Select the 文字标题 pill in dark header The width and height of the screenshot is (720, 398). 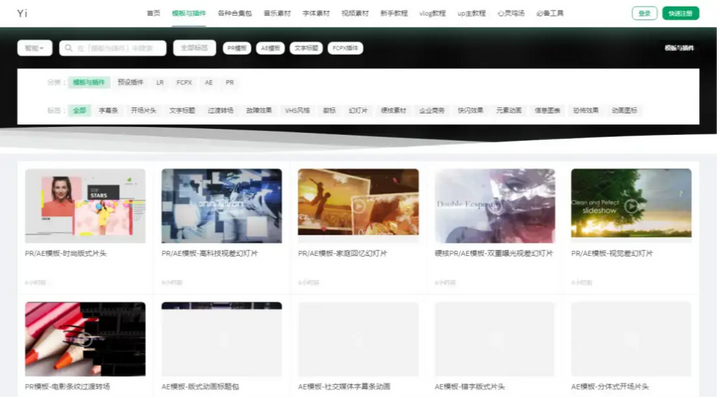coord(306,48)
